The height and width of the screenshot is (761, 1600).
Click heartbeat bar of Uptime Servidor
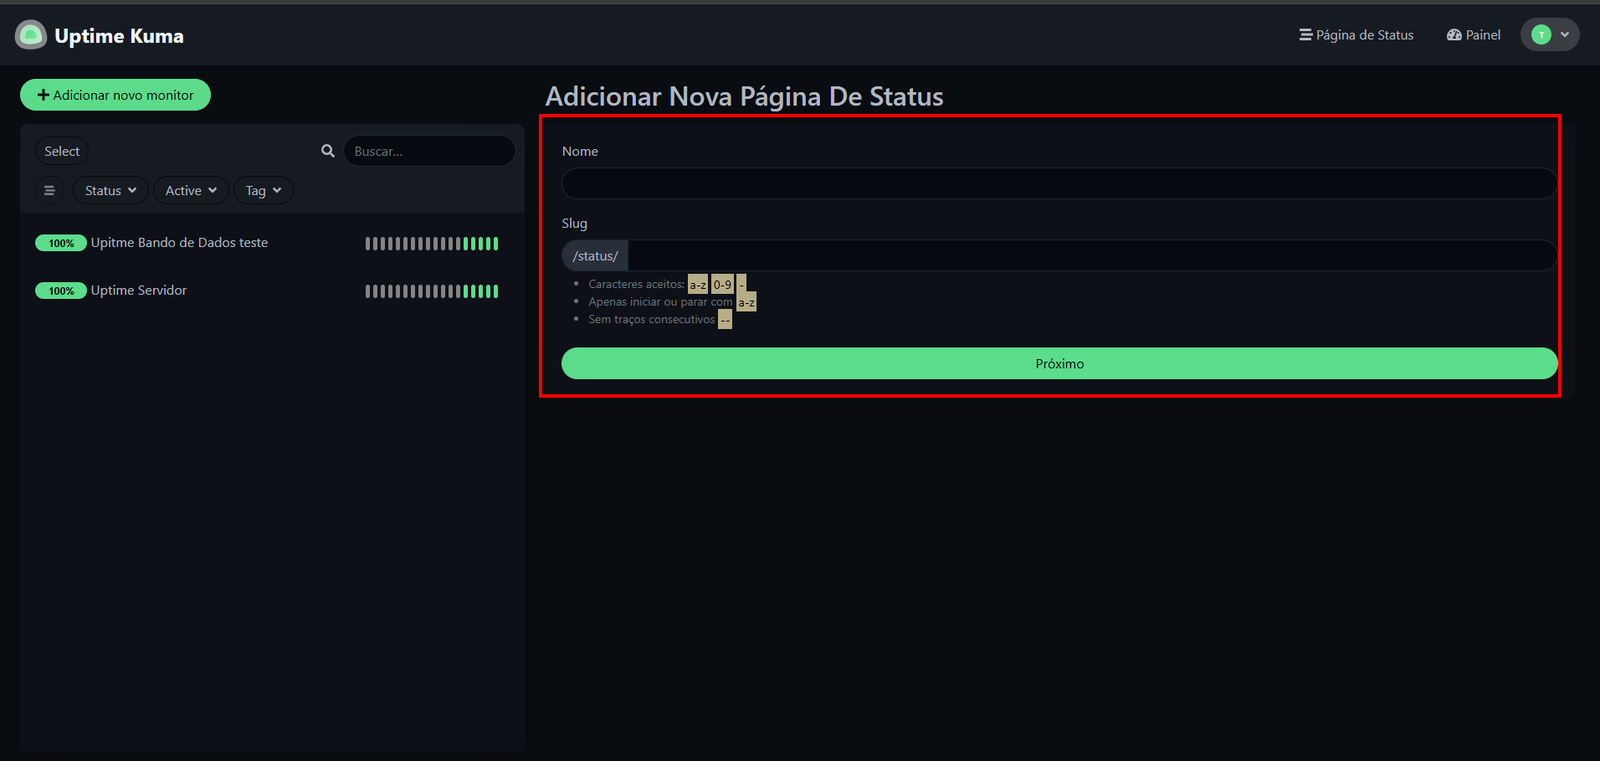coord(431,291)
